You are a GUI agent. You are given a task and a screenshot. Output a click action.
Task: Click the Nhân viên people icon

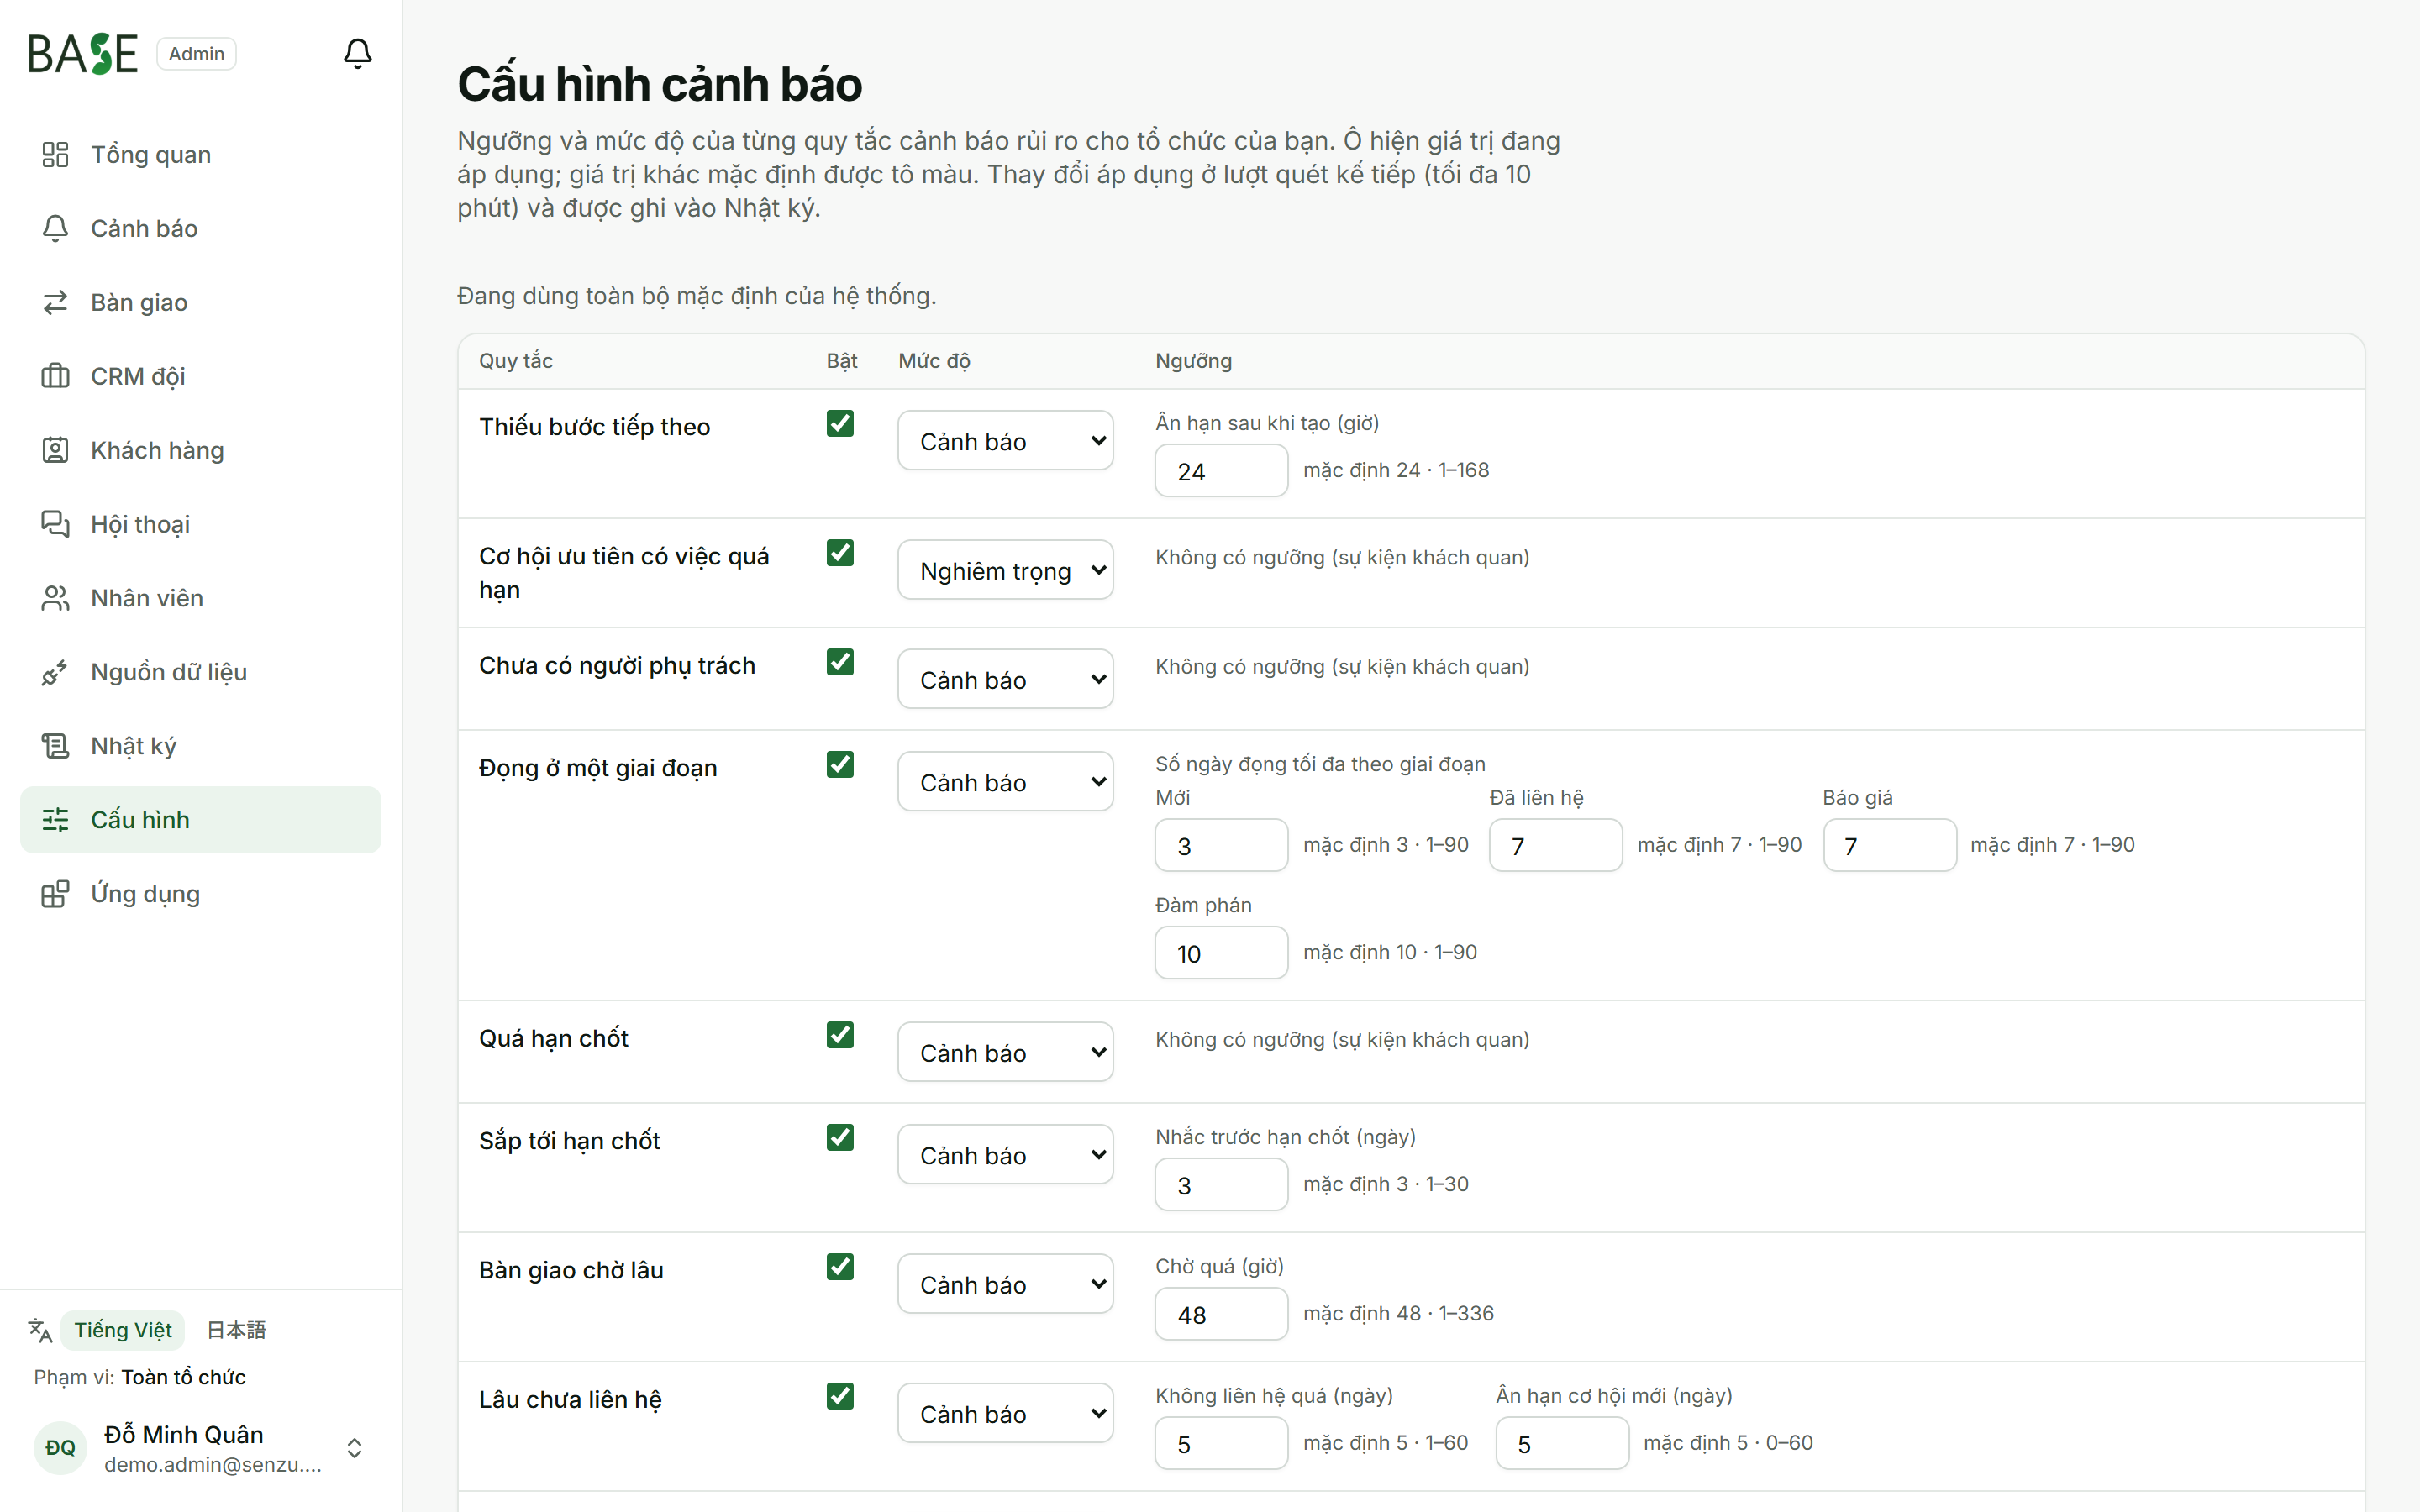click(55, 599)
